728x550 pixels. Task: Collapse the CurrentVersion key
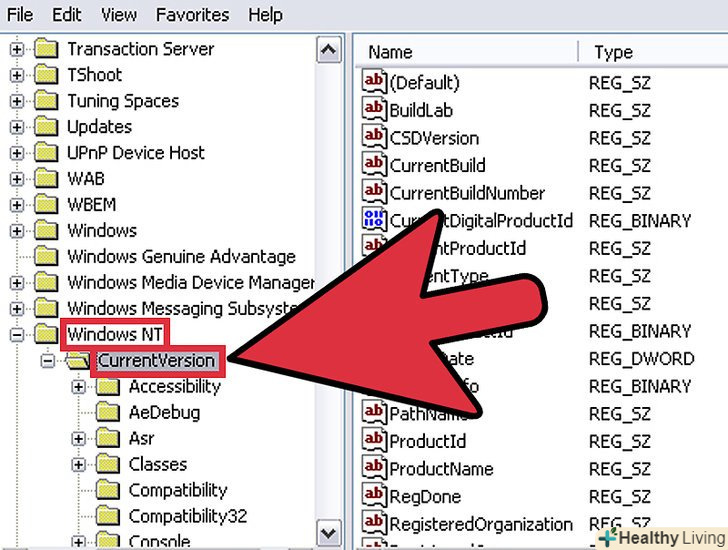(x=48, y=361)
